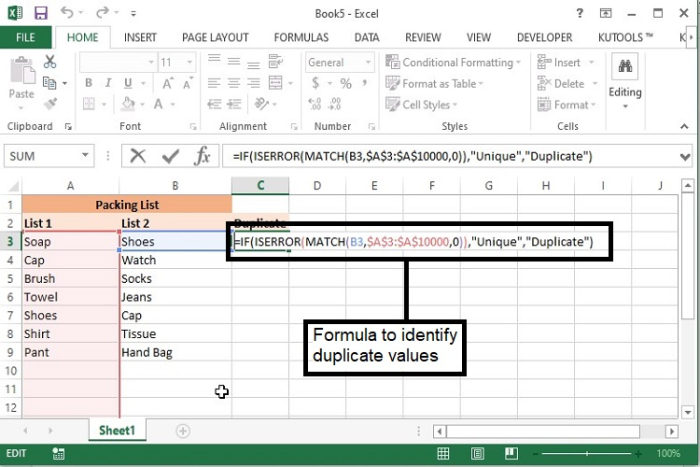Confirm formula with the Enter checkmark
This screenshot has width=700, height=467.
click(170, 156)
